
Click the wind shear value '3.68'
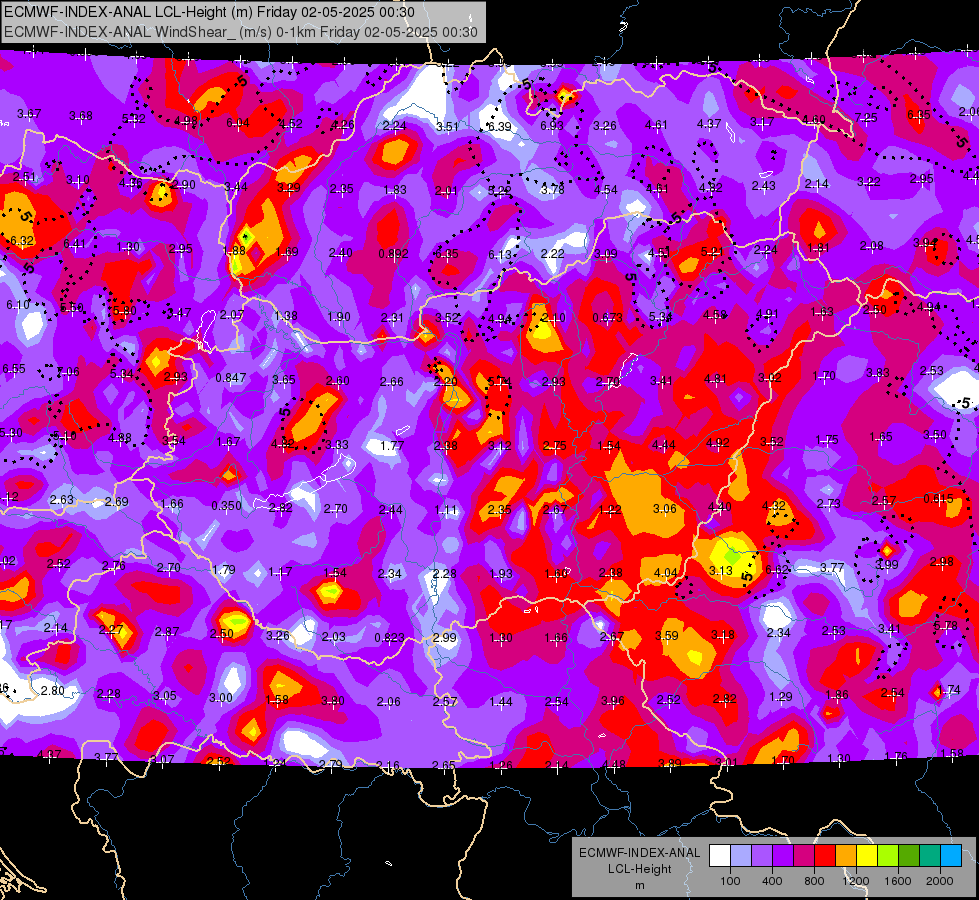(81, 116)
